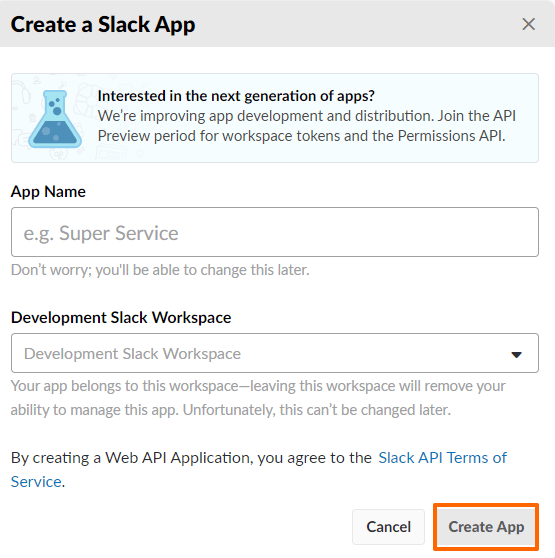This screenshot has width=555, height=558.
Task: Click the 'Don't worry; you'll be able to change this later.' hint
Action: coord(160,270)
